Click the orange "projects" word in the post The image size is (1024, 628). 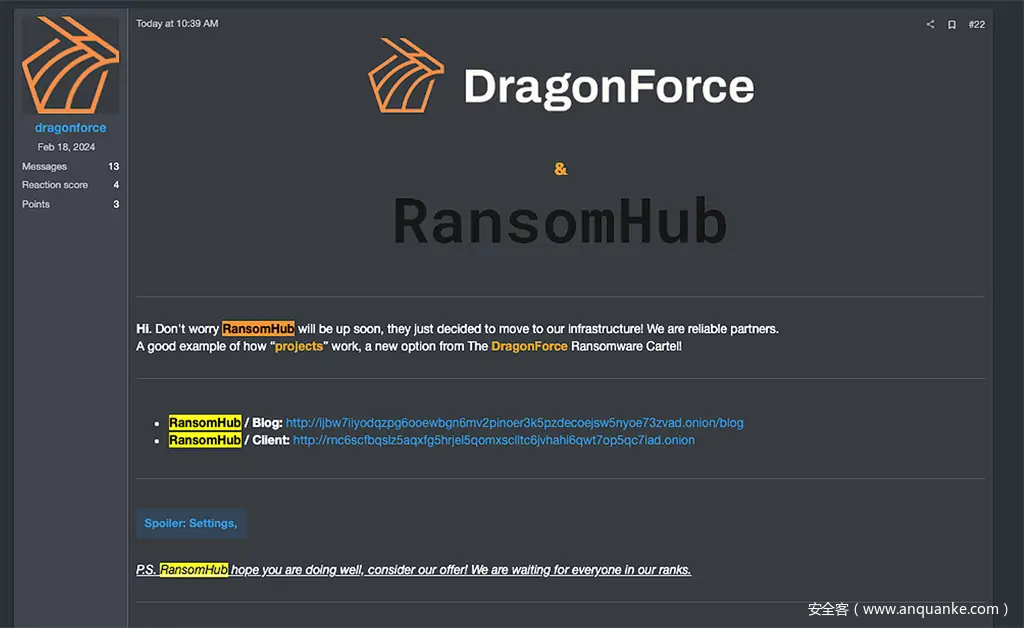click(x=299, y=346)
